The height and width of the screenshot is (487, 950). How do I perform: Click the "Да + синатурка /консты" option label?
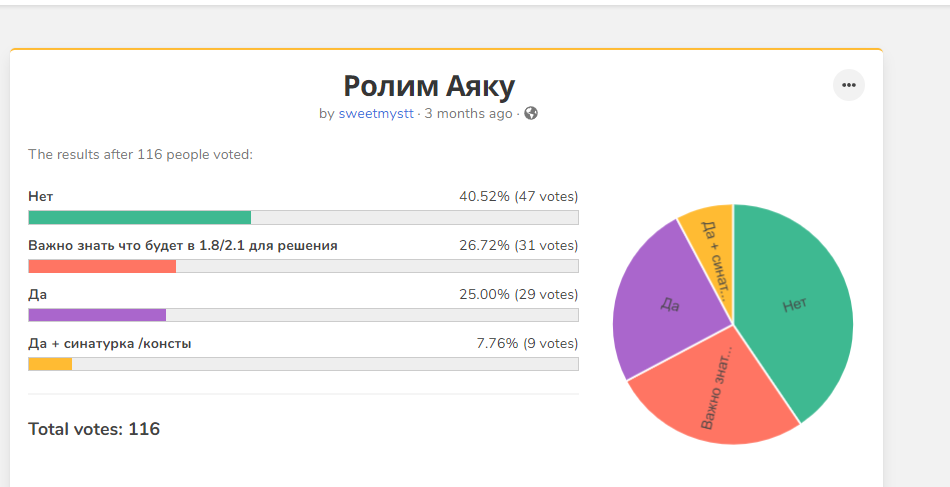click(x=110, y=343)
